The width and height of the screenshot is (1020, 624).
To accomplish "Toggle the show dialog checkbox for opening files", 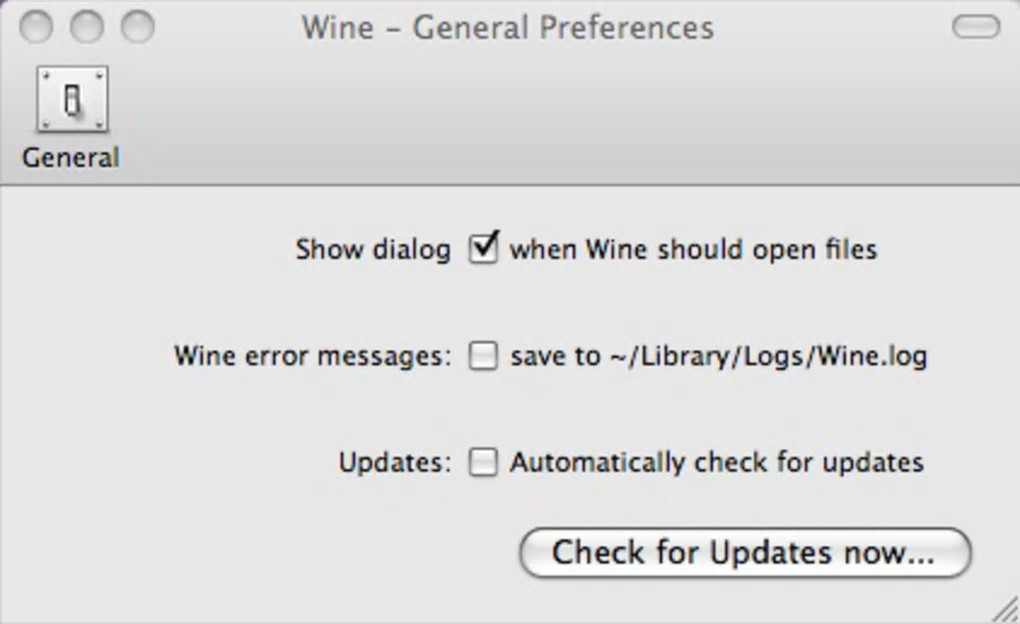I will [x=484, y=247].
